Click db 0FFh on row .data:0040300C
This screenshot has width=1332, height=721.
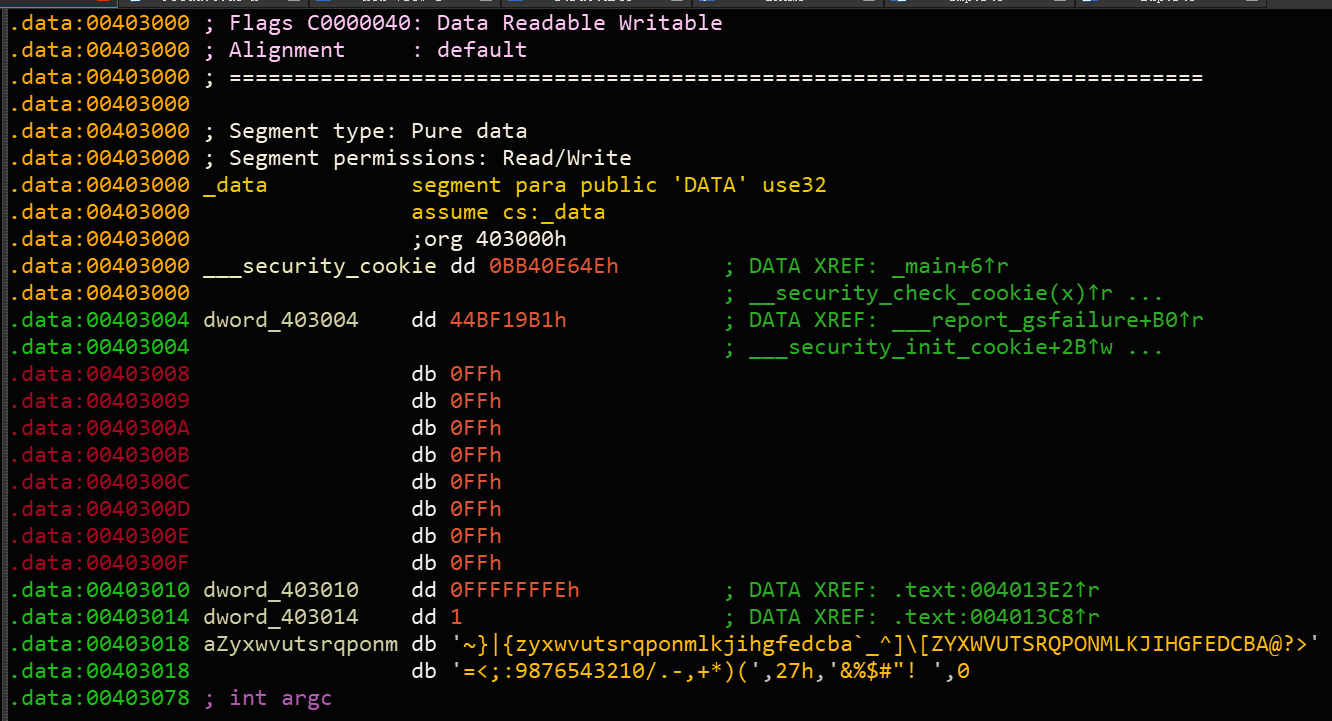click(x=456, y=482)
